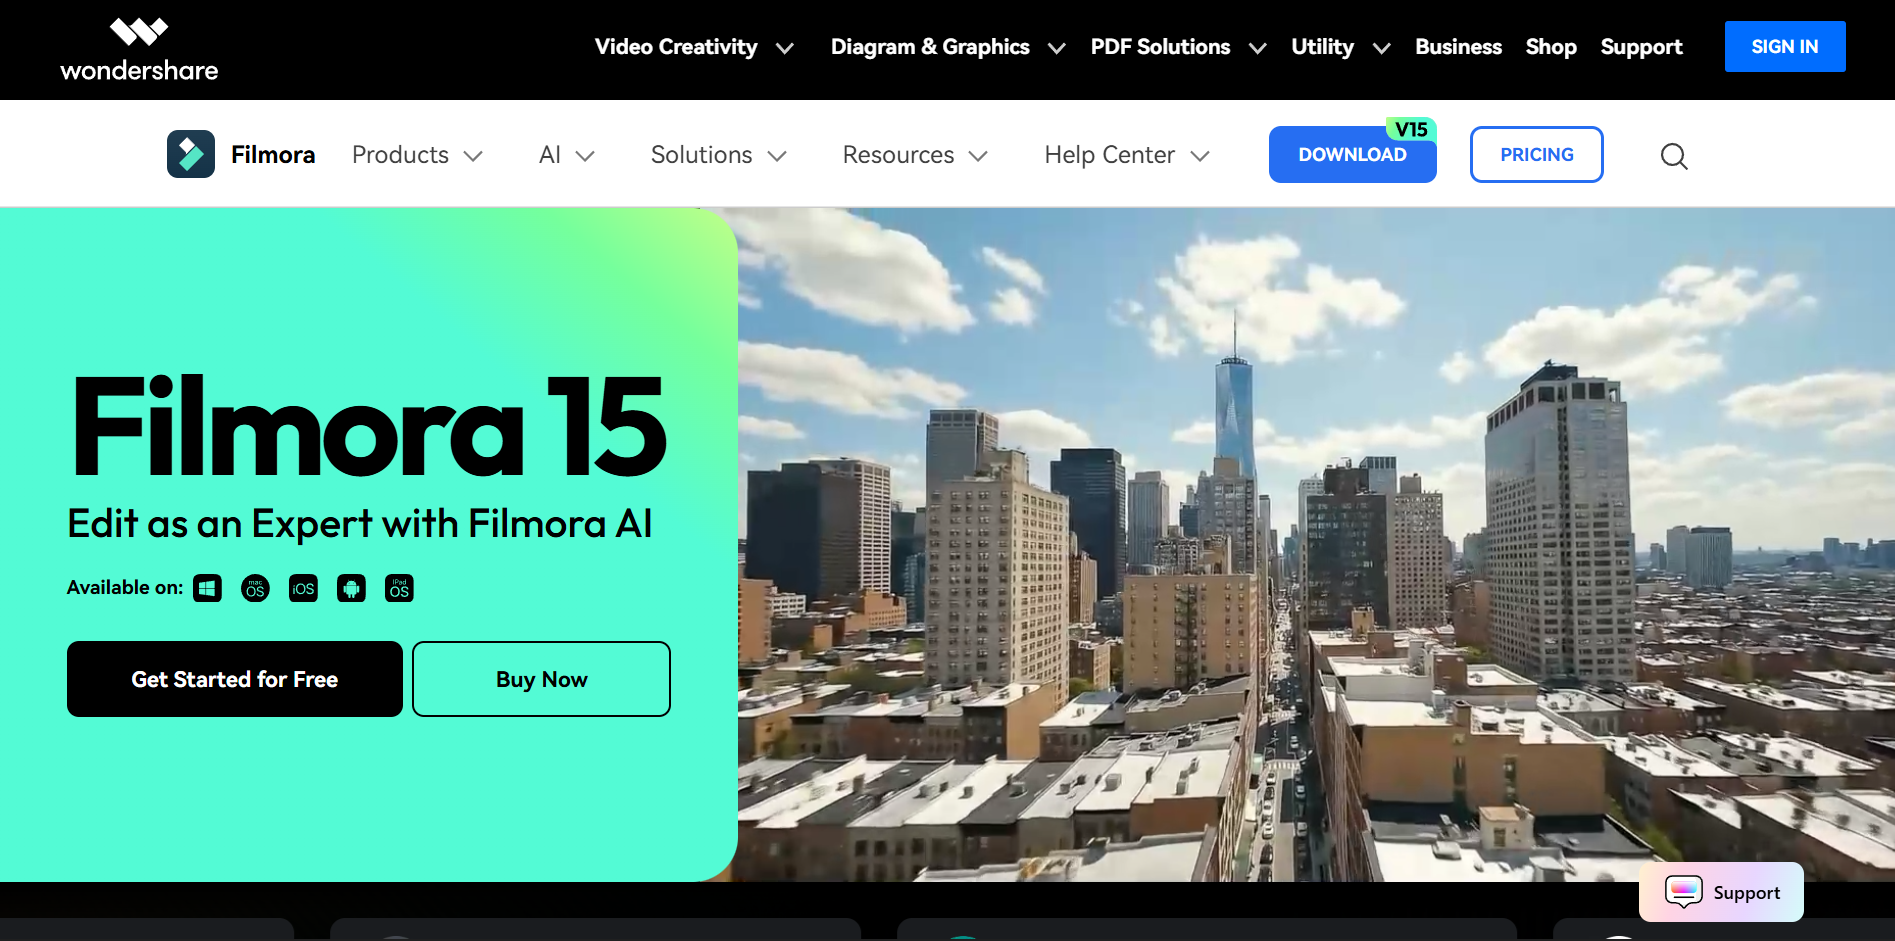Click the Wondershare logo
Image resolution: width=1895 pixels, height=941 pixels.
click(139, 50)
